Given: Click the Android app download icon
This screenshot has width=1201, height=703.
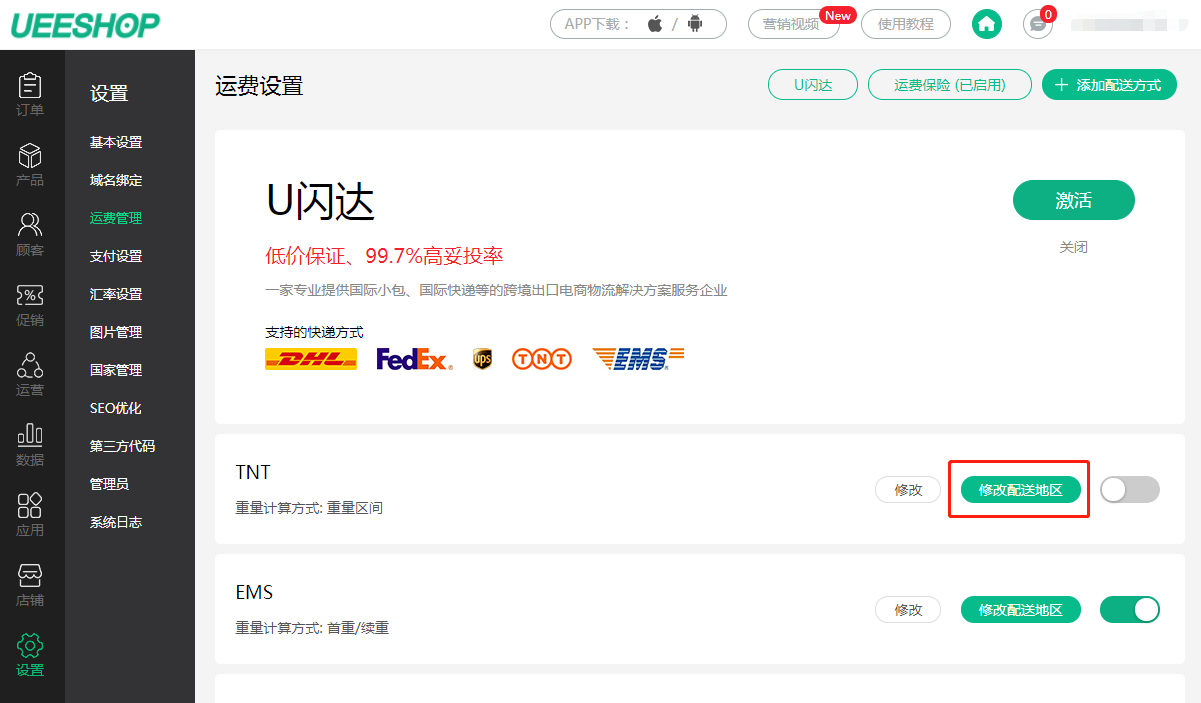Looking at the screenshot, I should [x=695, y=24].
